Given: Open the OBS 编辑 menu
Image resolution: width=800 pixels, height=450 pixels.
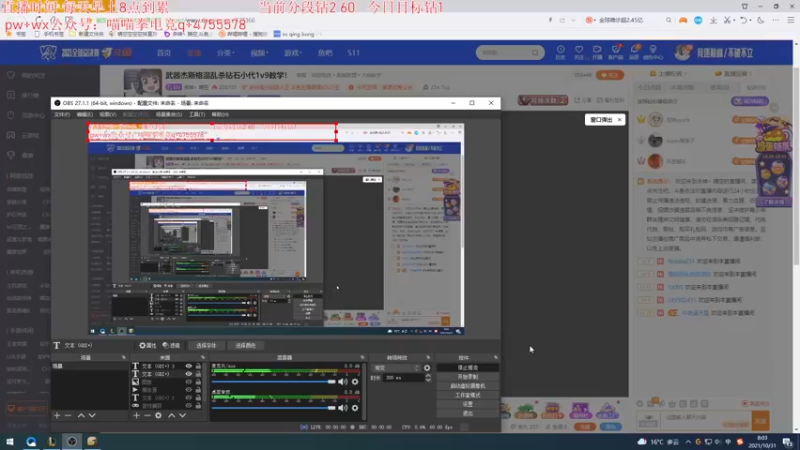Looking at the screenshot, I should point(85,115).
